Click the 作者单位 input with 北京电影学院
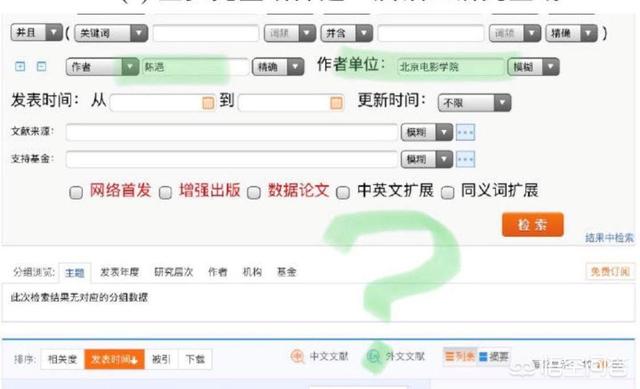This screenshot has width=640, height=389. click(x=450, y=67)
